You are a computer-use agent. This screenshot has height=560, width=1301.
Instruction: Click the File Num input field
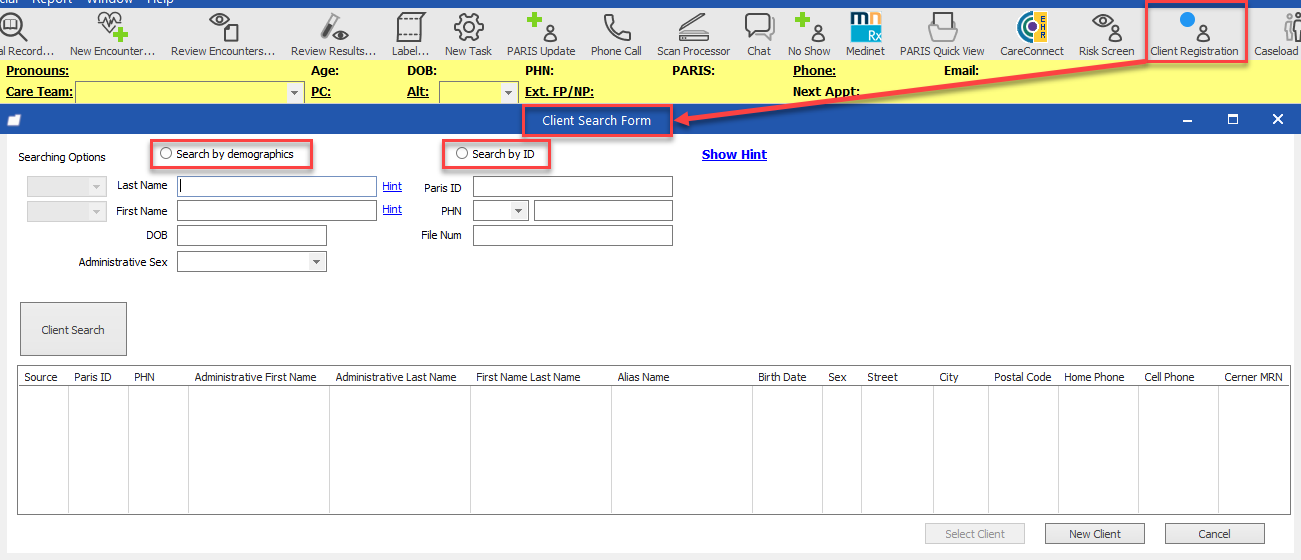click(573, 236)
